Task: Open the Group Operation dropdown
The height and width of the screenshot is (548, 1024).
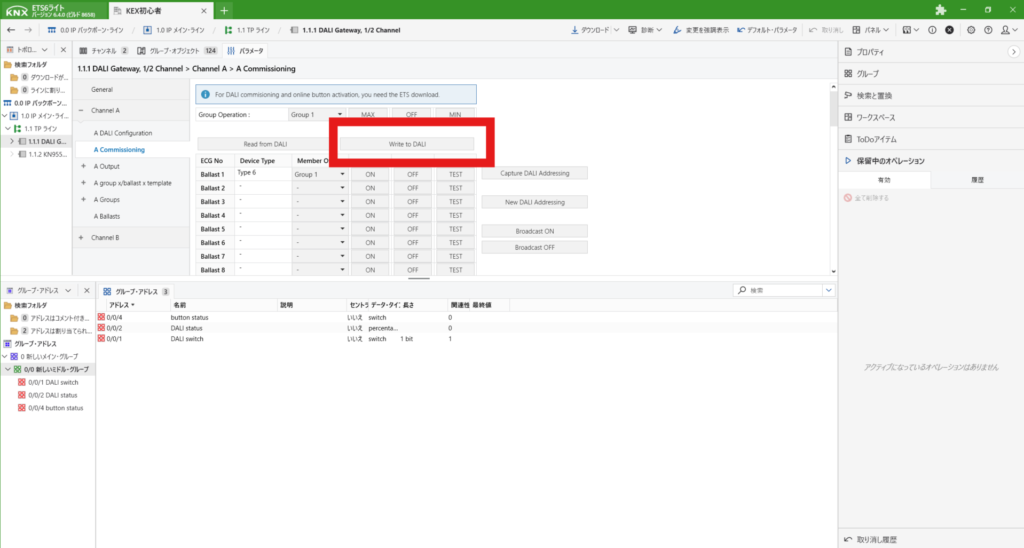Action: [x=317, y=115]
